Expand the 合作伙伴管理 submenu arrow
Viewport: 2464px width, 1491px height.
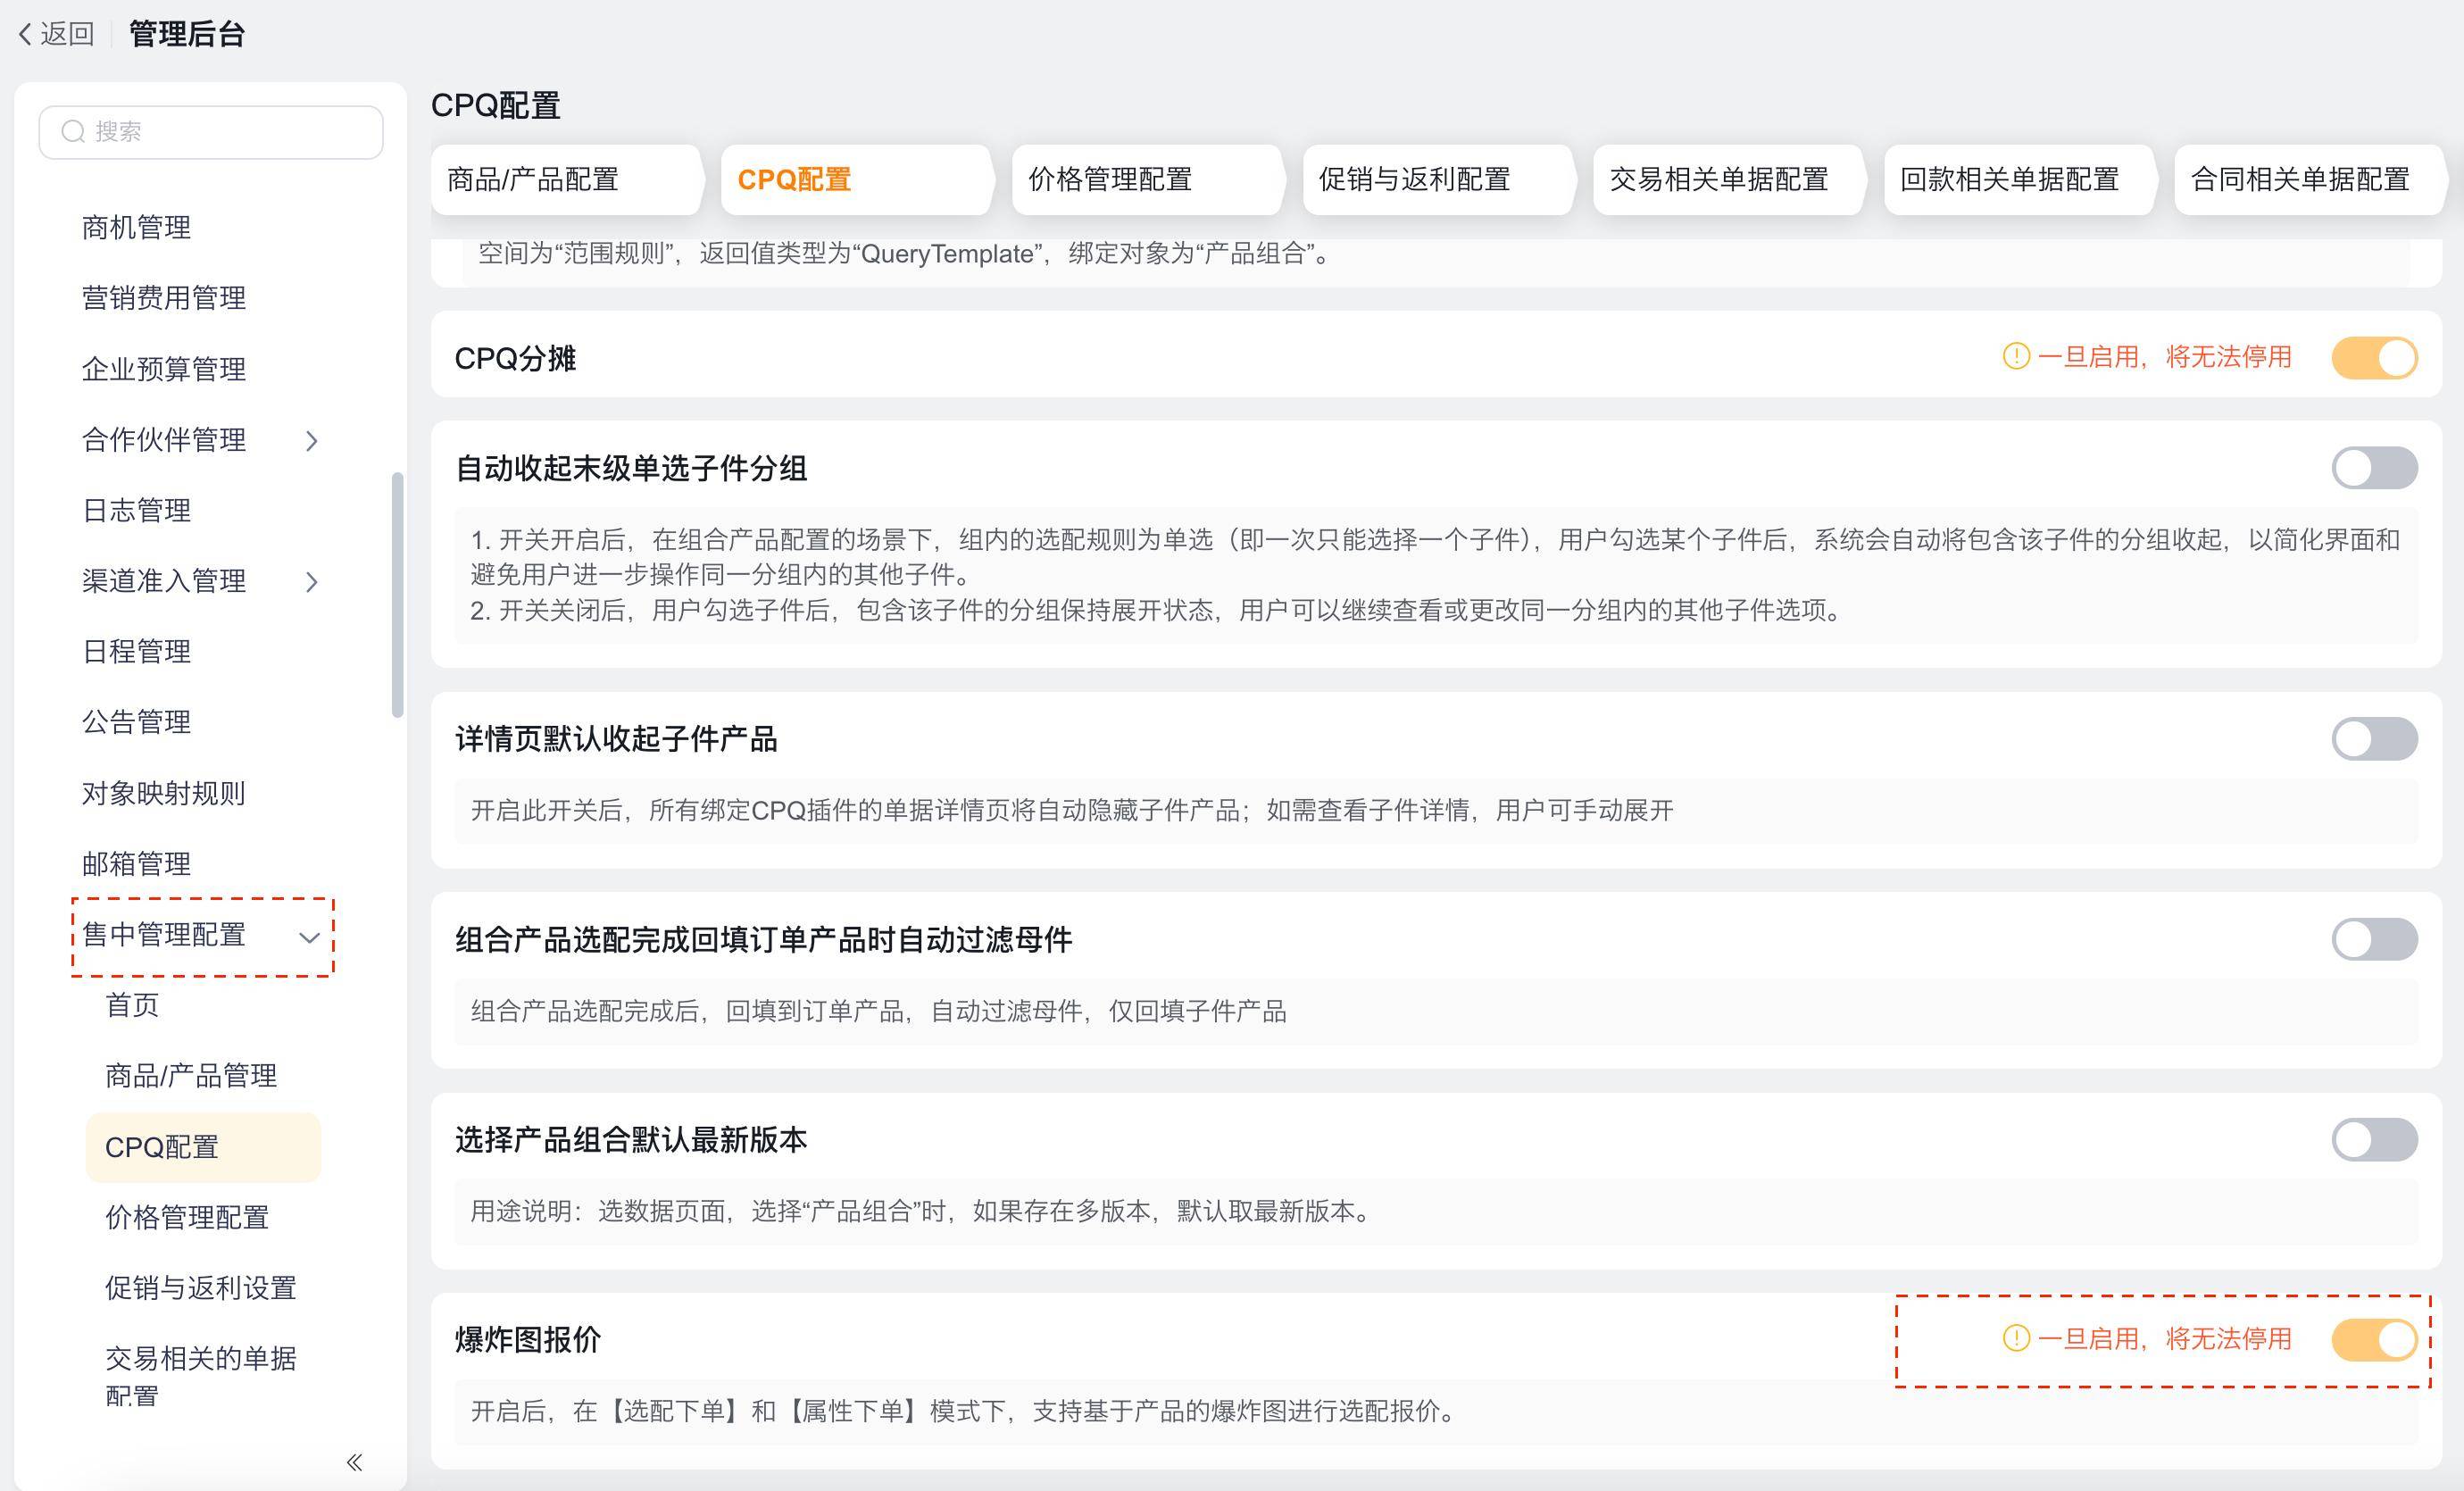[x=312, y=441]
